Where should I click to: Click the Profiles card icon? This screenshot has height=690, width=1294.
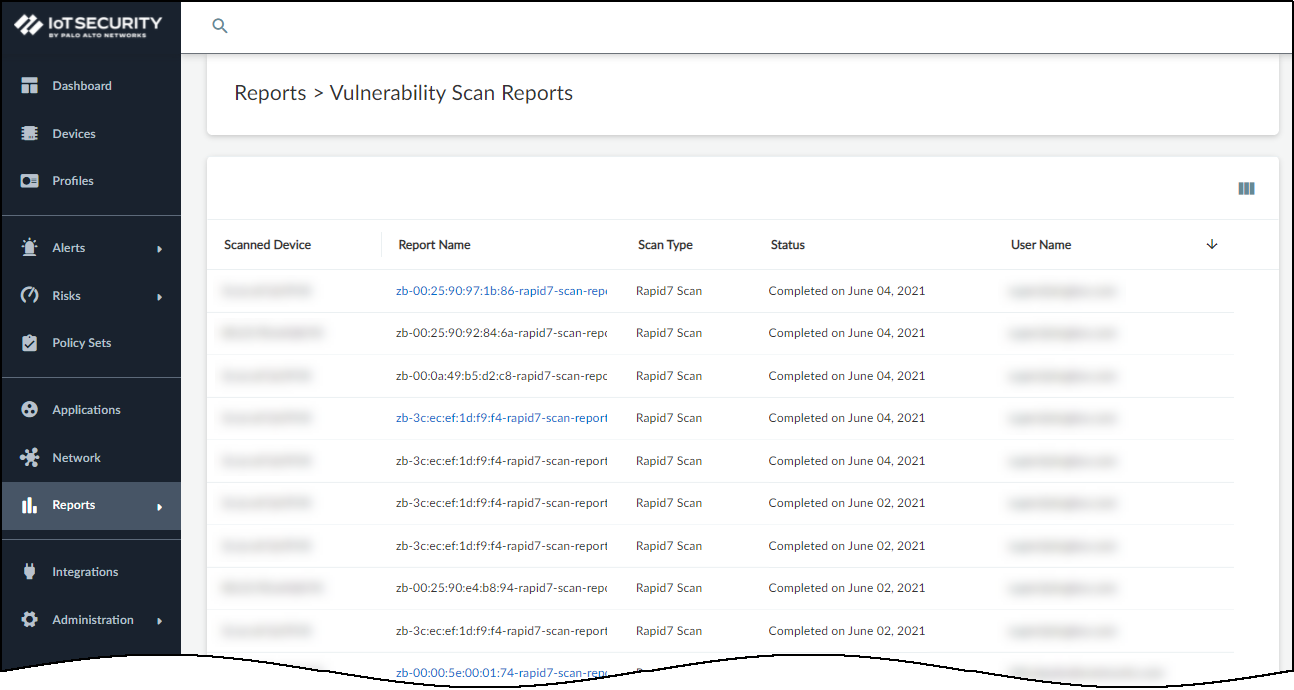click(30, 181)
